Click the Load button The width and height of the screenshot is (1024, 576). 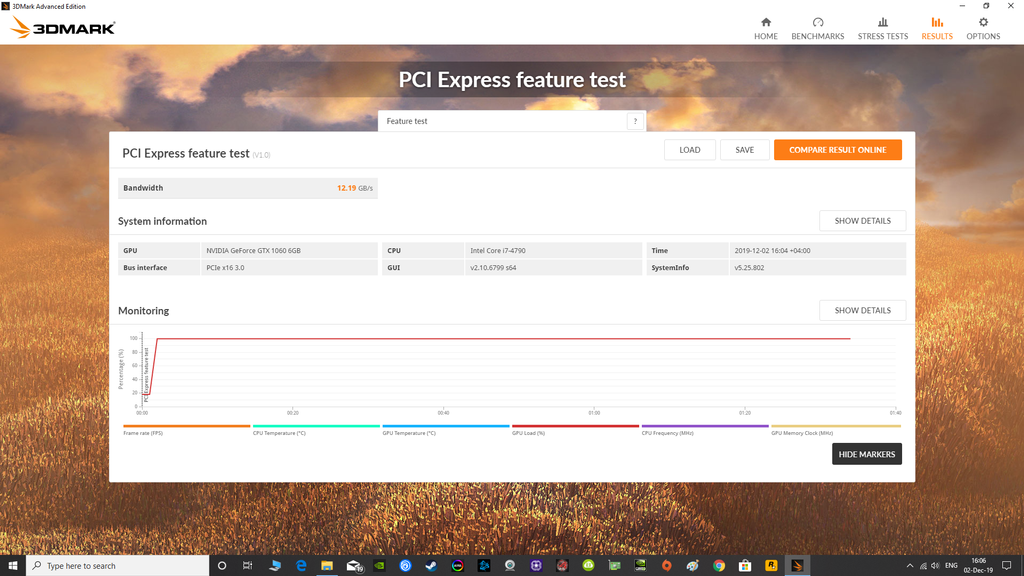click(x=690, y=150)
